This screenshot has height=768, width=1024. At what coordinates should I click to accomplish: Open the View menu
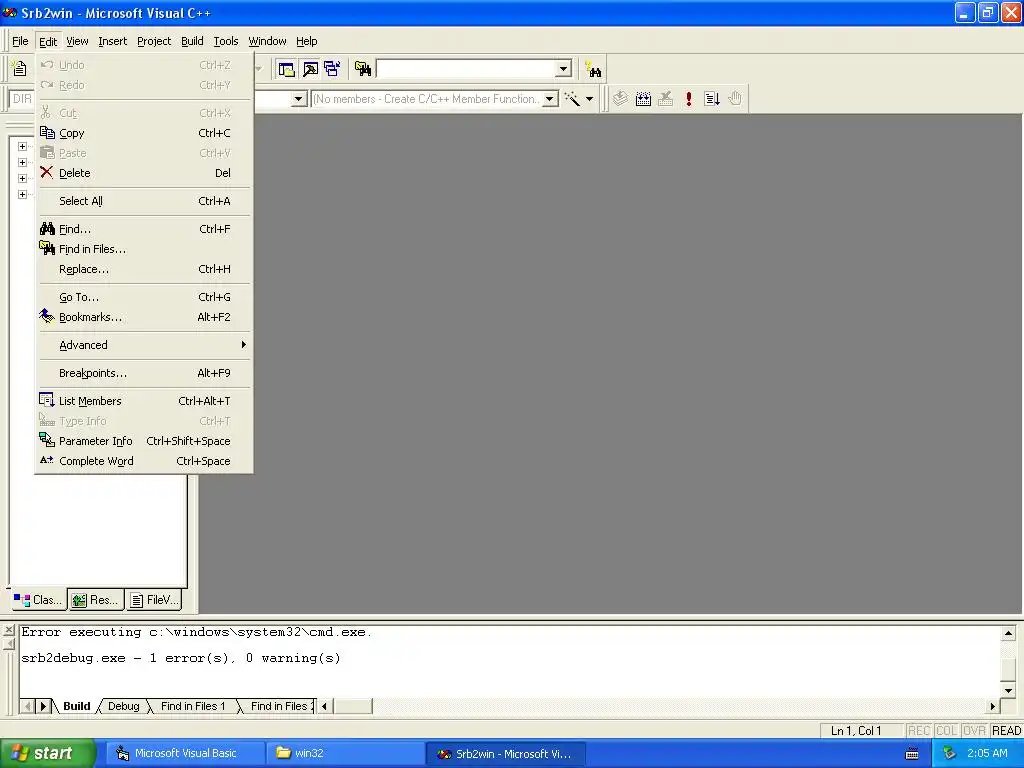(x=77, y=41)
